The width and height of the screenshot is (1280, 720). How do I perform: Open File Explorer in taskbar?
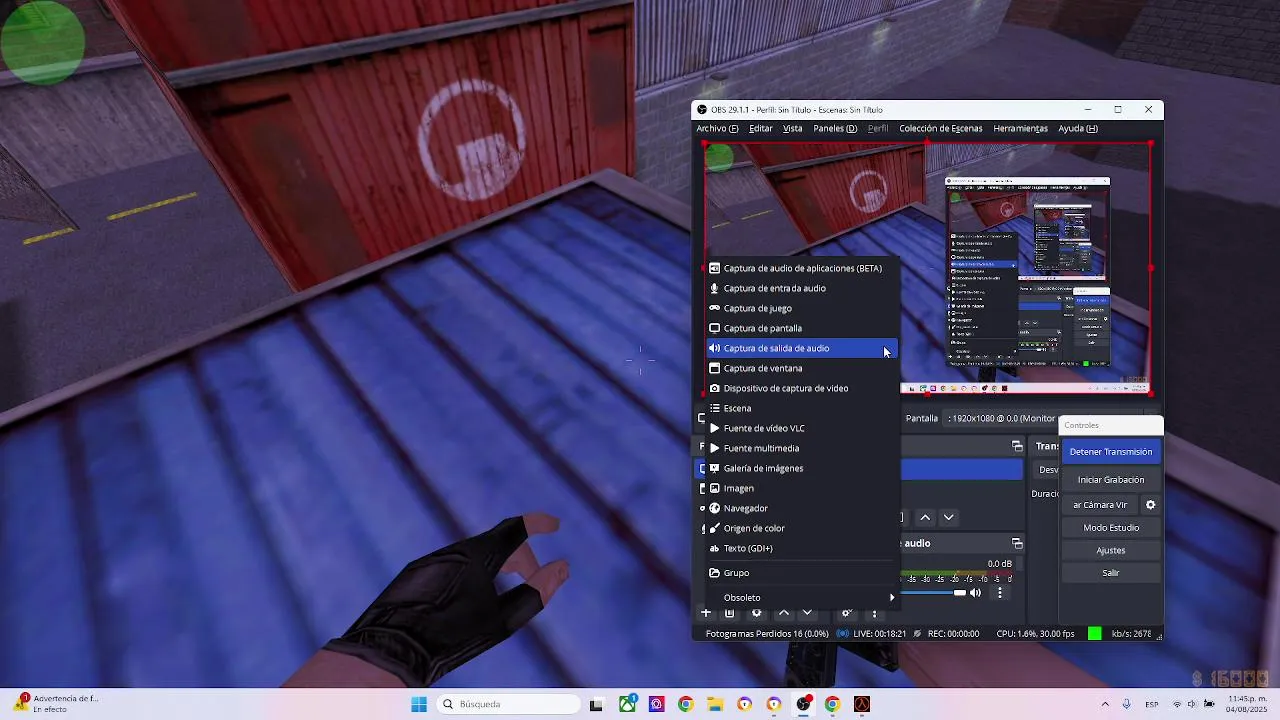(715, 704)
